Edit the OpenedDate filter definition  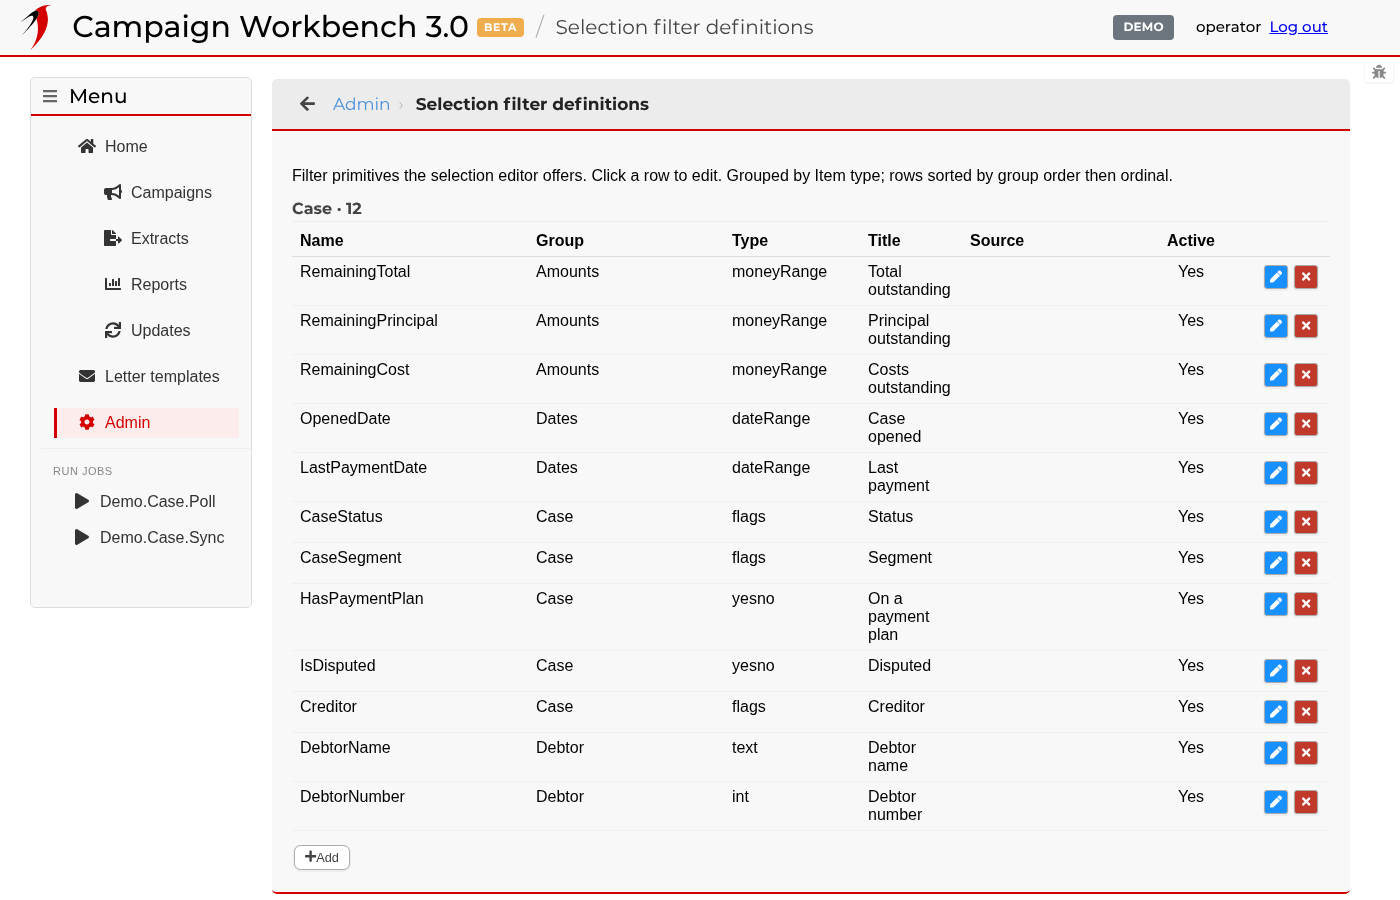pyautogui.click(x=1276, y=424)
